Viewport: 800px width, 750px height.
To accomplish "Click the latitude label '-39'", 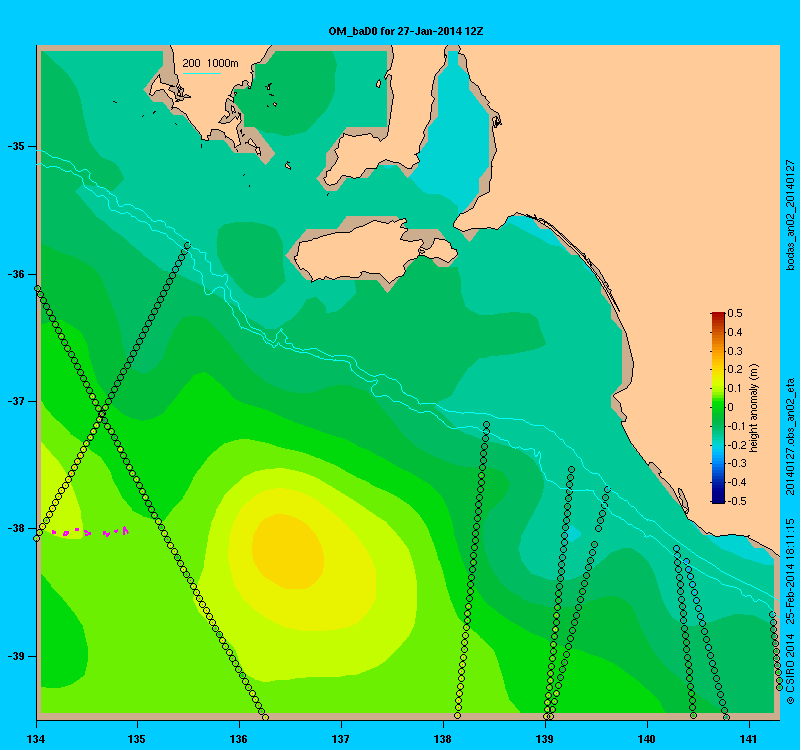I will point(16,656).
